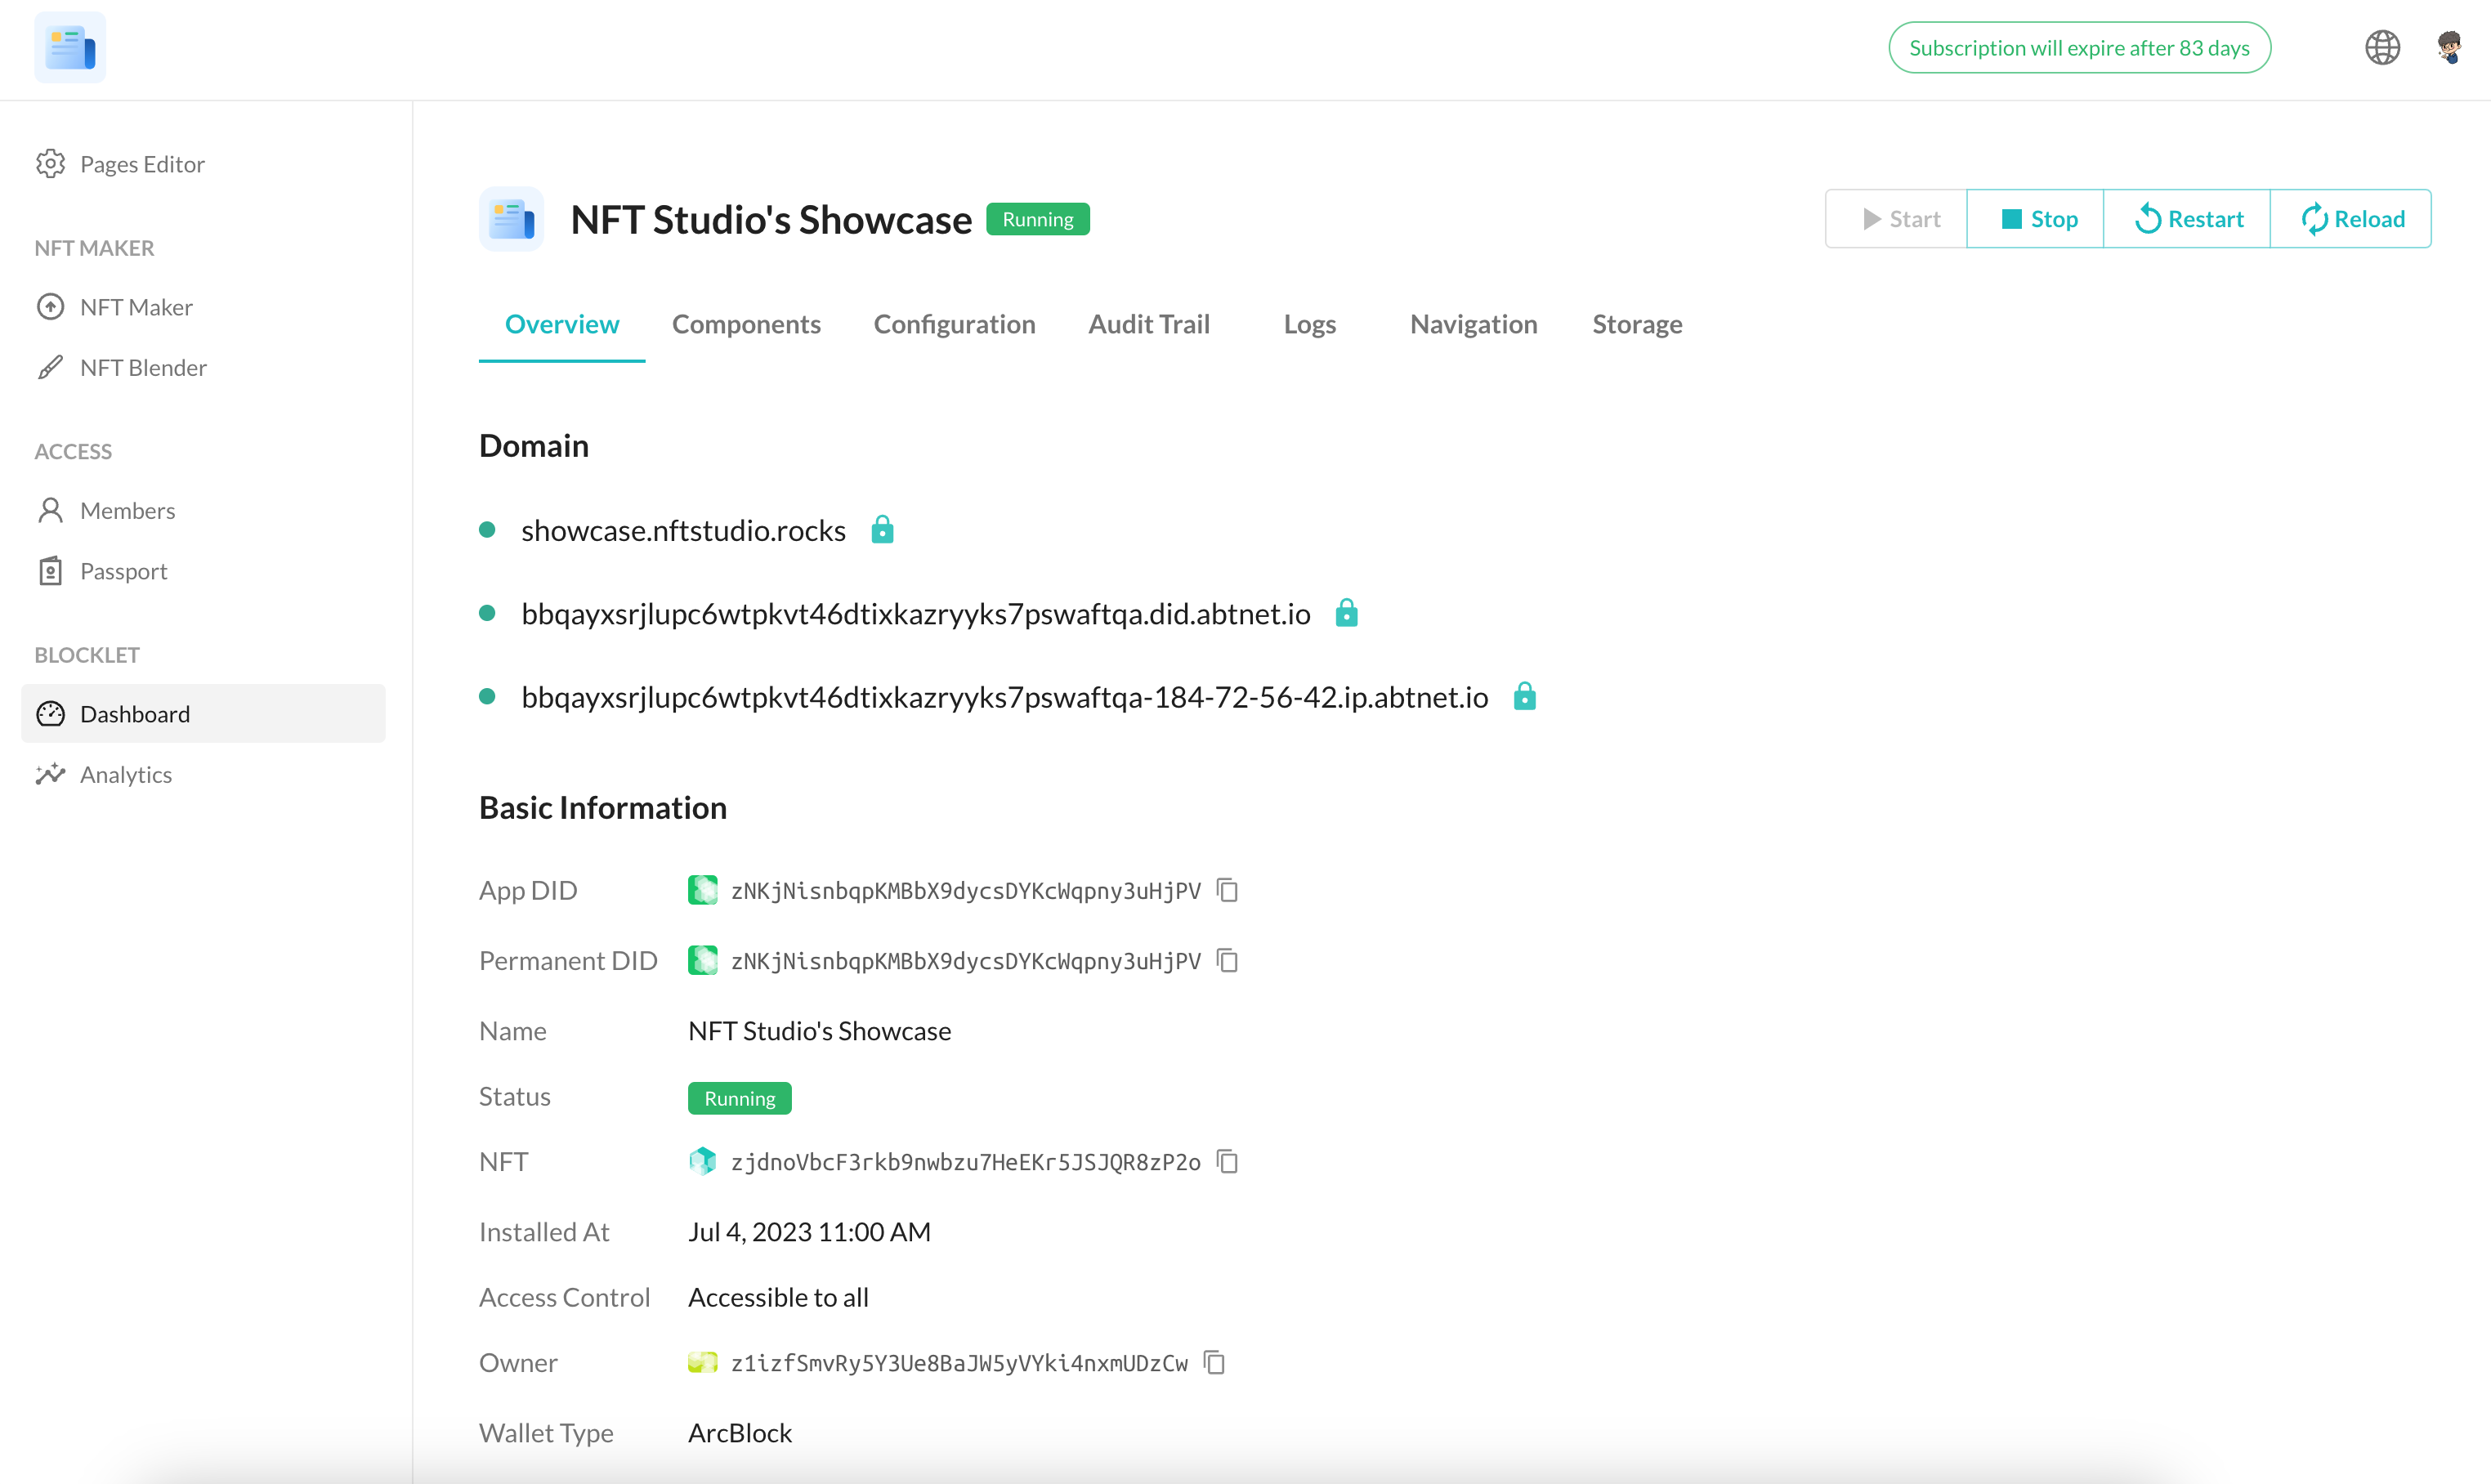Go to the Storage tab
The height and width of the screenshot is (1484, 2491).
tap(1637, 324)
